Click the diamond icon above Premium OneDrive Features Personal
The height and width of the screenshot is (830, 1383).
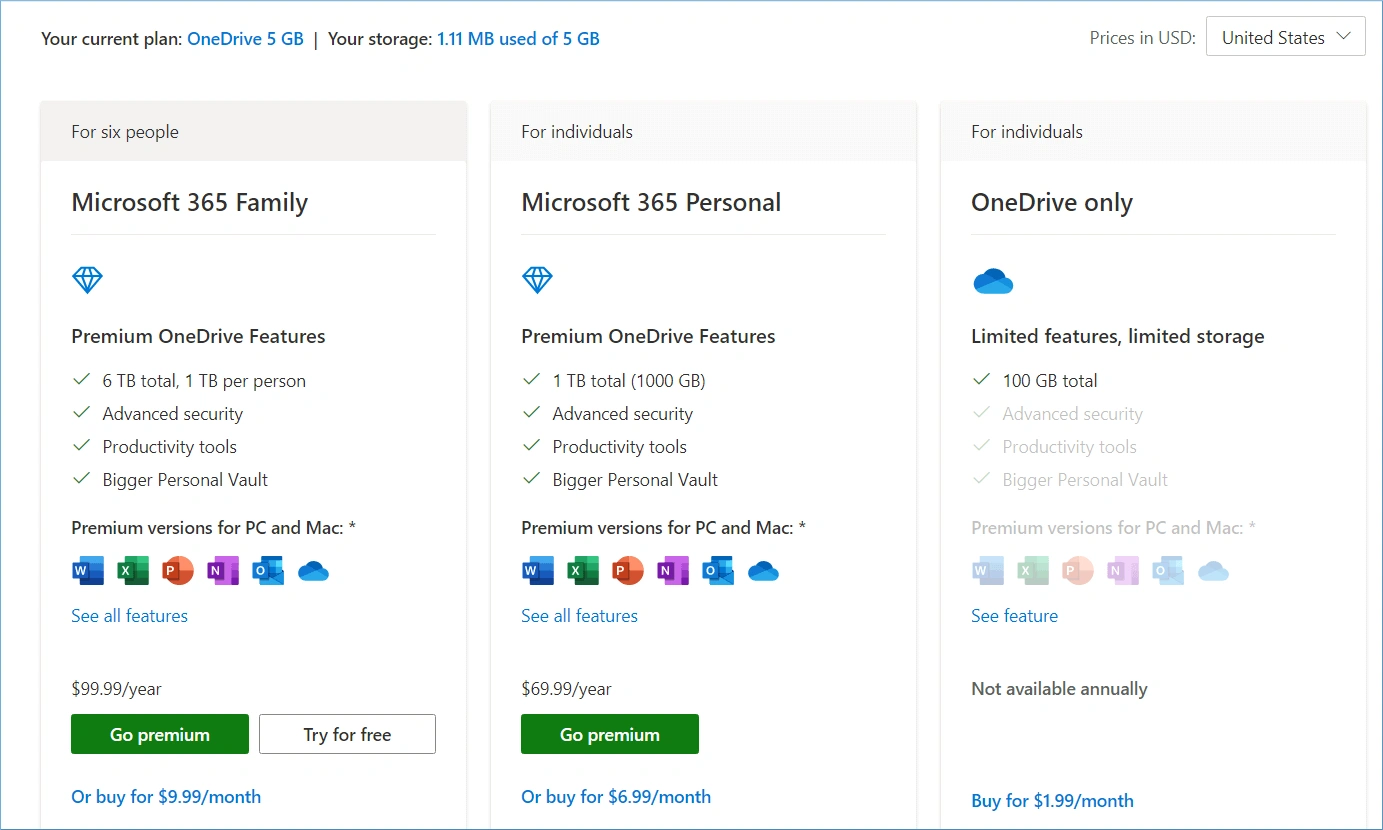point(537,279)
